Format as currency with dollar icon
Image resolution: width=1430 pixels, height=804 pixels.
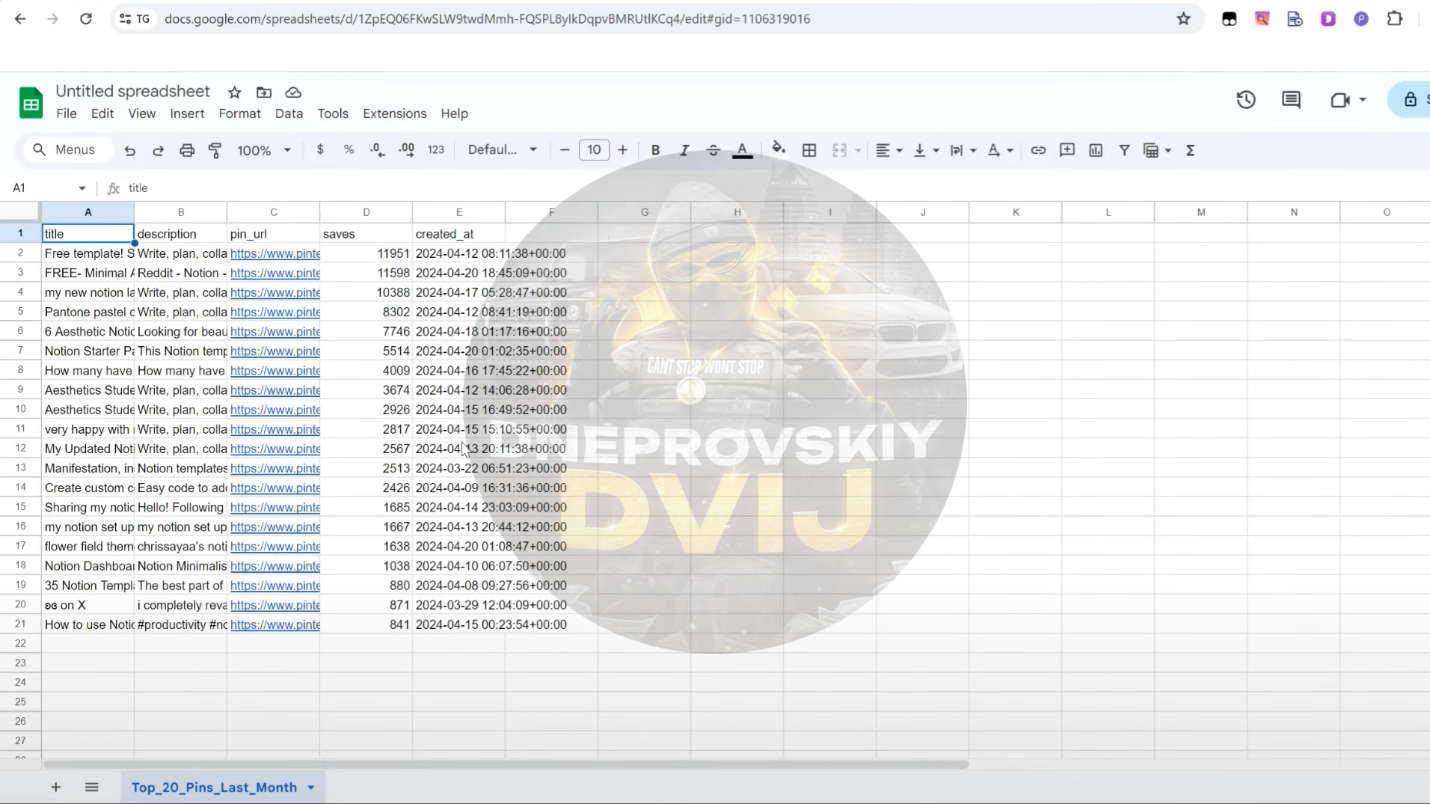coord(320,150)
